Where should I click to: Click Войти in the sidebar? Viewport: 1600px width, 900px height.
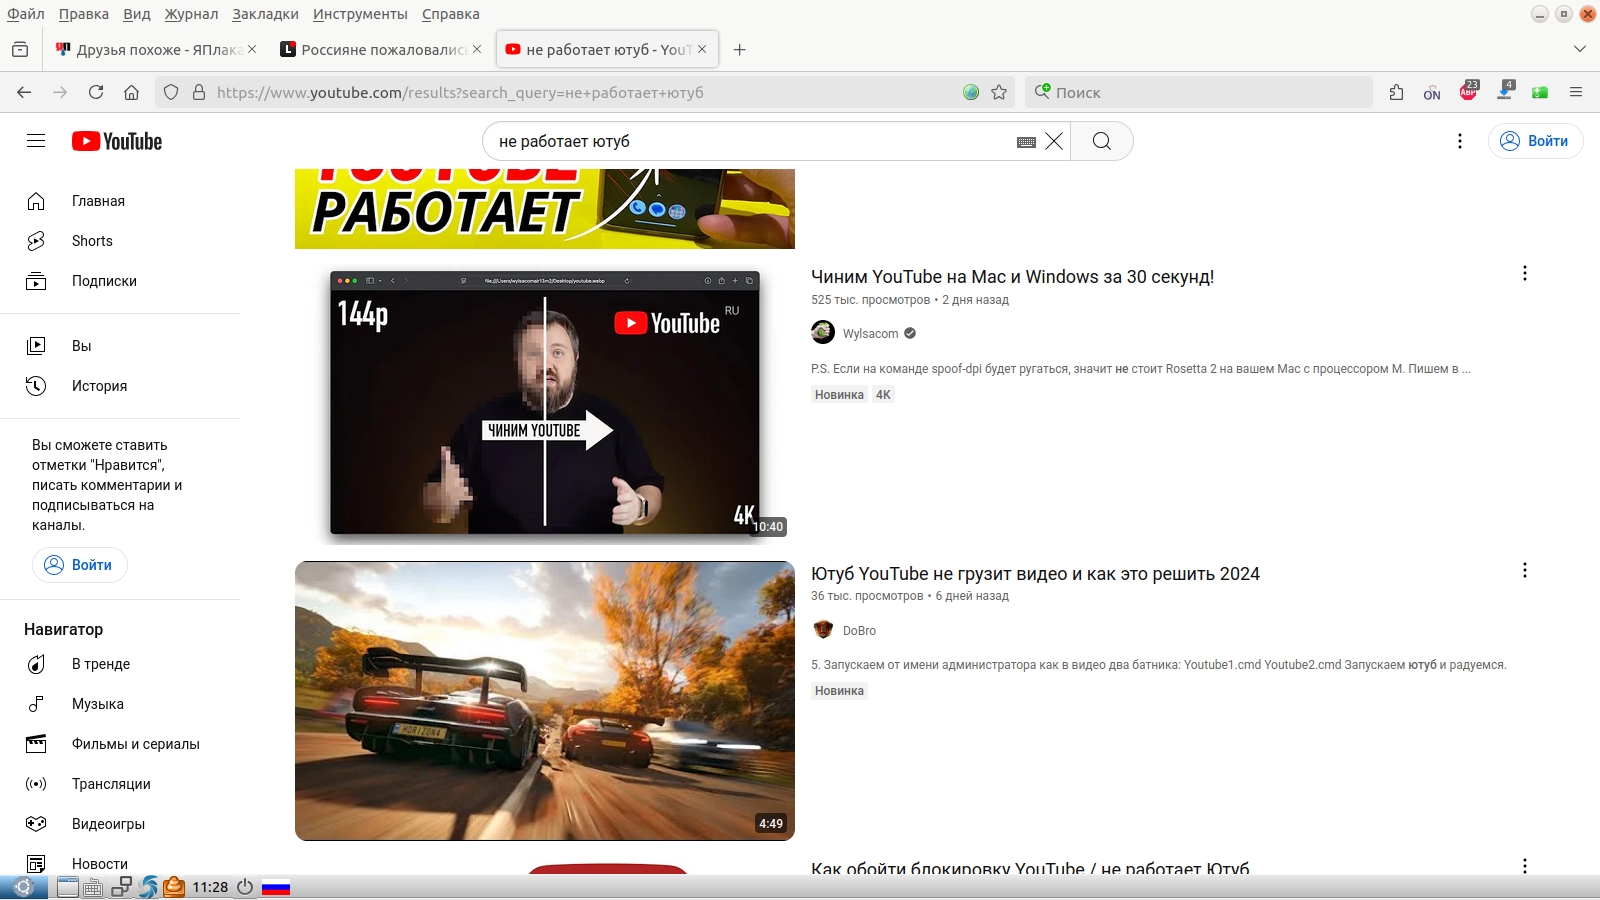[x=80, y=565]
